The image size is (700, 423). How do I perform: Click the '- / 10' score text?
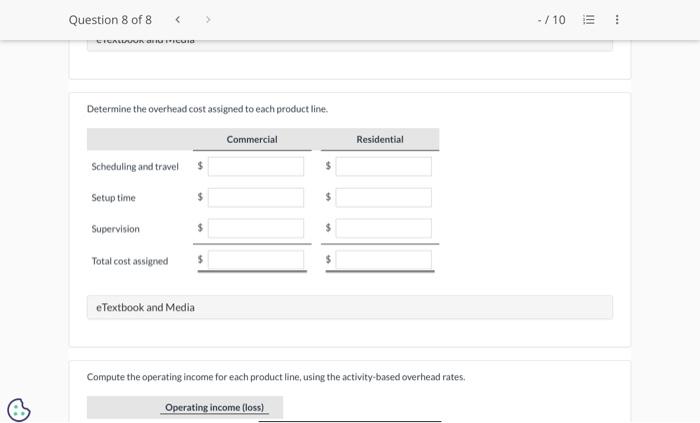click(551, 20)
